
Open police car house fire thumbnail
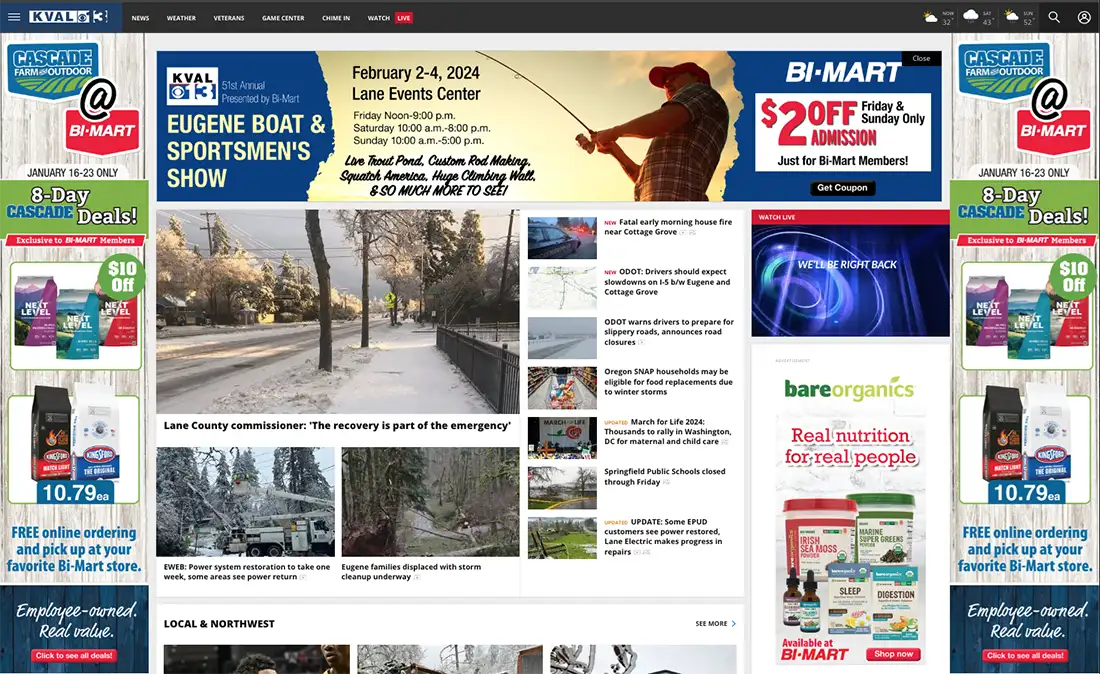coord(562,238)
